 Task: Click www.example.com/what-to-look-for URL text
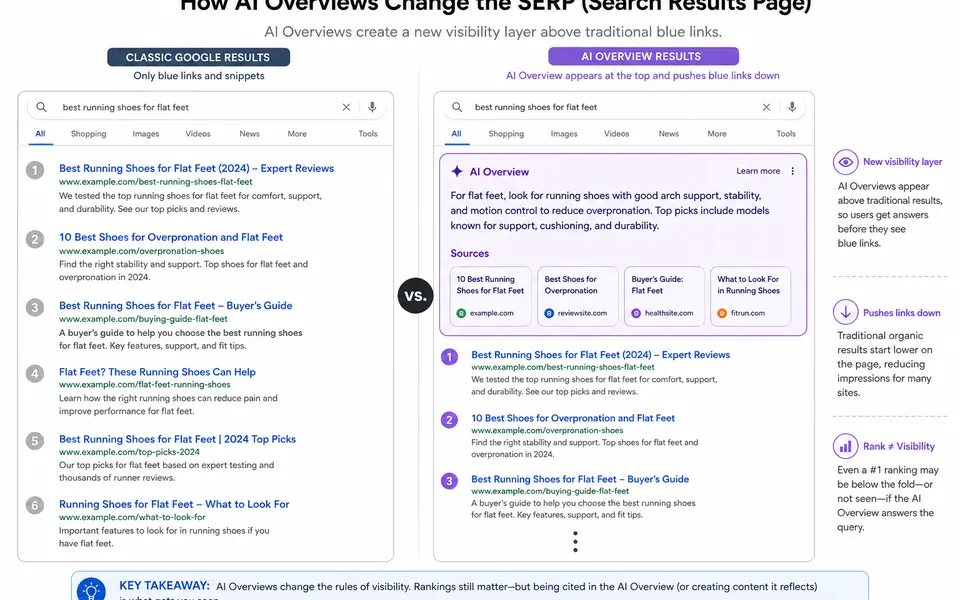tap(132, 517)
